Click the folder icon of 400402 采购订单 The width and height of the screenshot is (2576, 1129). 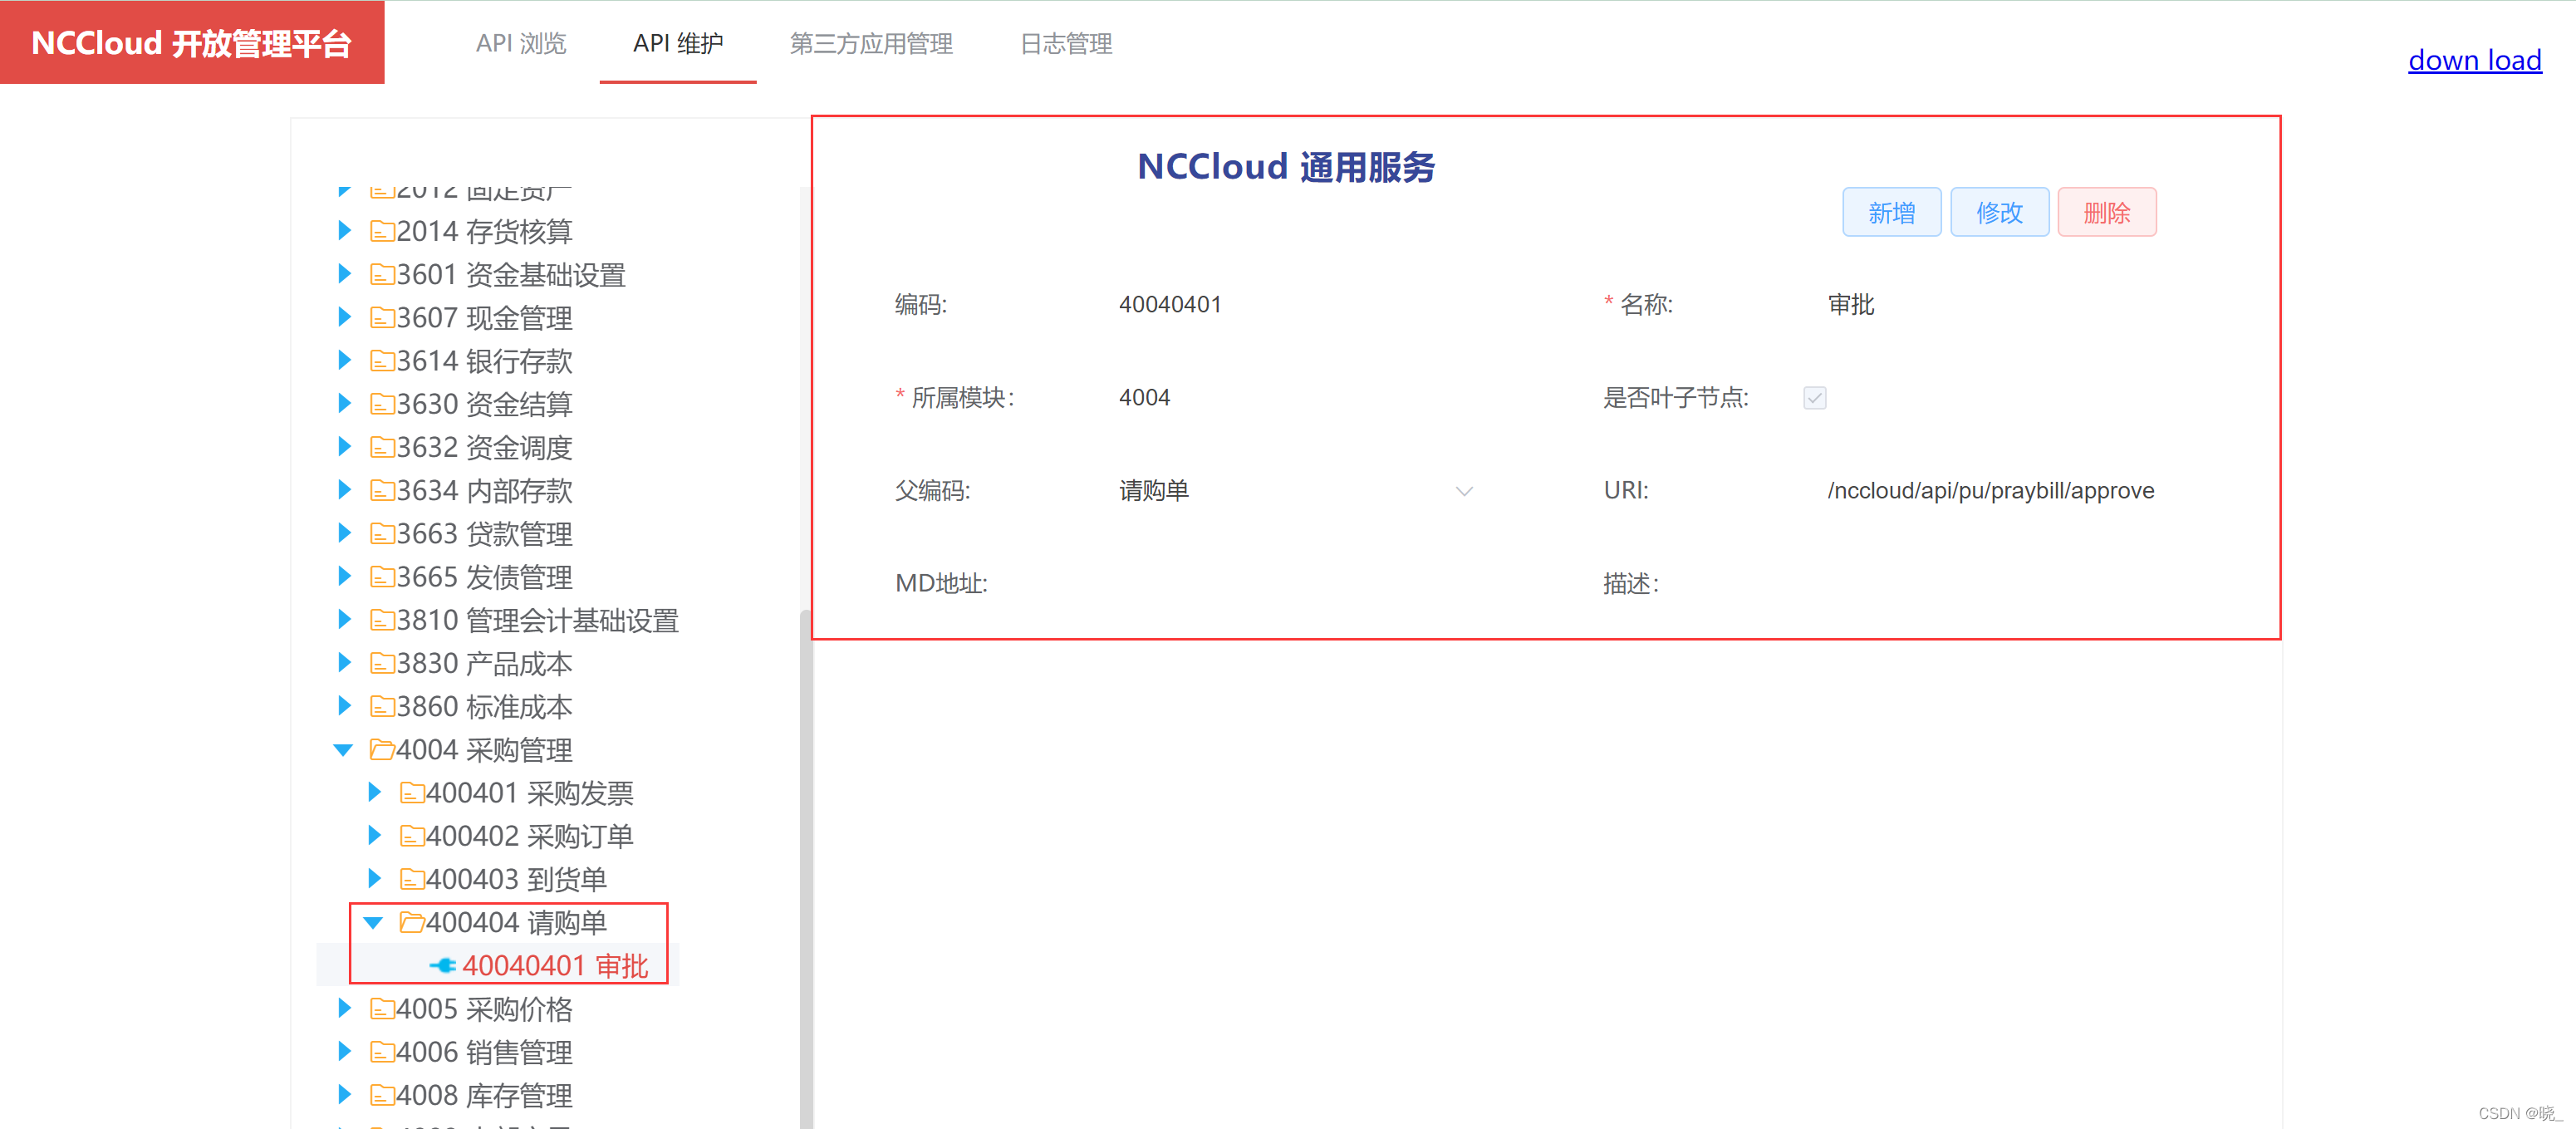point(411,836)
